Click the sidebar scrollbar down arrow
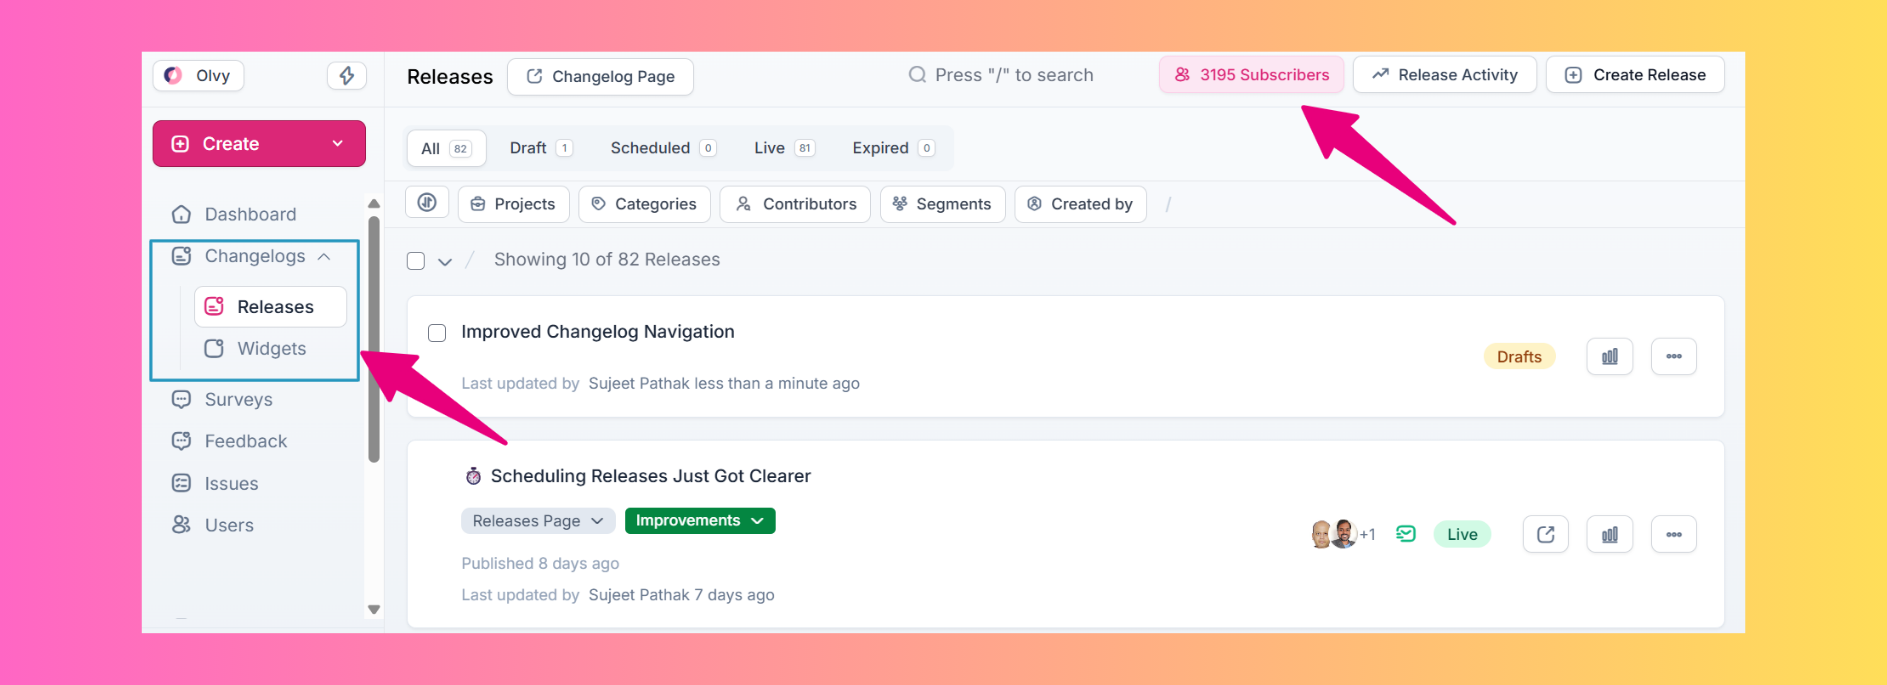This screenshot has height=685, width=1887. [x=374, y=609]
